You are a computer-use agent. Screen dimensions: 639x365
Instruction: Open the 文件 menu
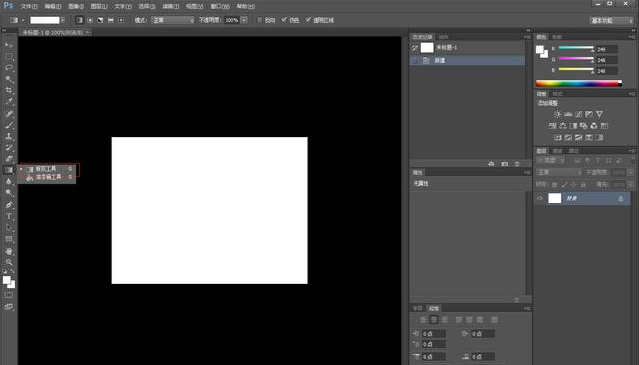click(x=29, y=7)
